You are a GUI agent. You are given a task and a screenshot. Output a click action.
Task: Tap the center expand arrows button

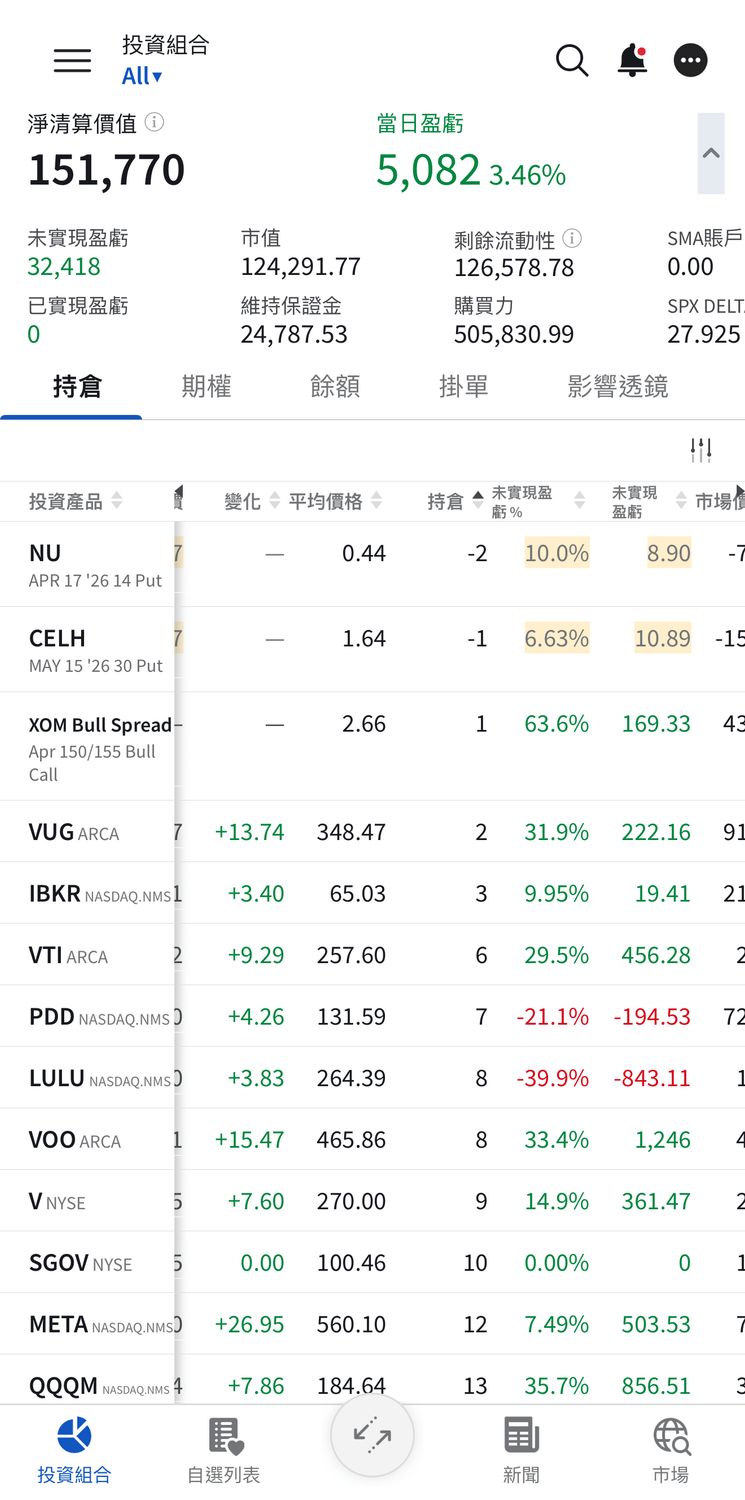(372, 1437)
